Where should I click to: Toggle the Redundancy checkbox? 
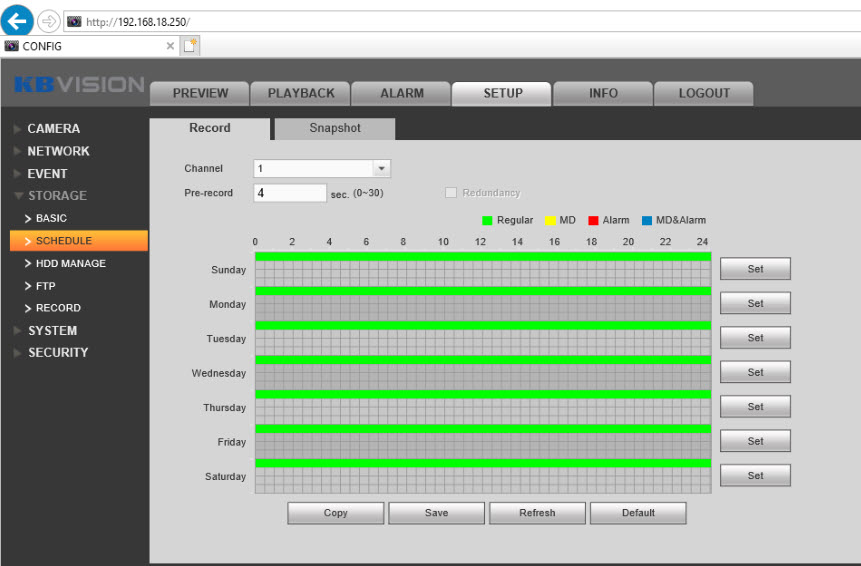tap(451, 193)
